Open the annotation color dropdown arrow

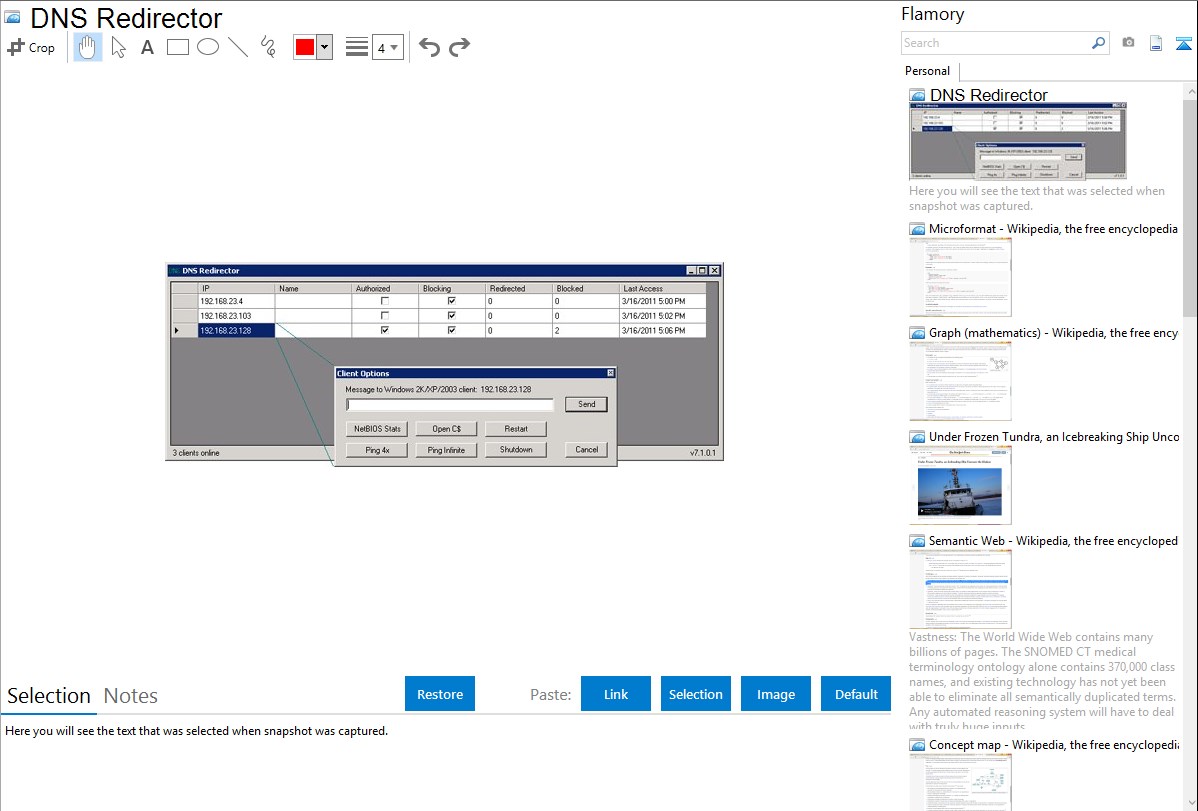[325, 47]
